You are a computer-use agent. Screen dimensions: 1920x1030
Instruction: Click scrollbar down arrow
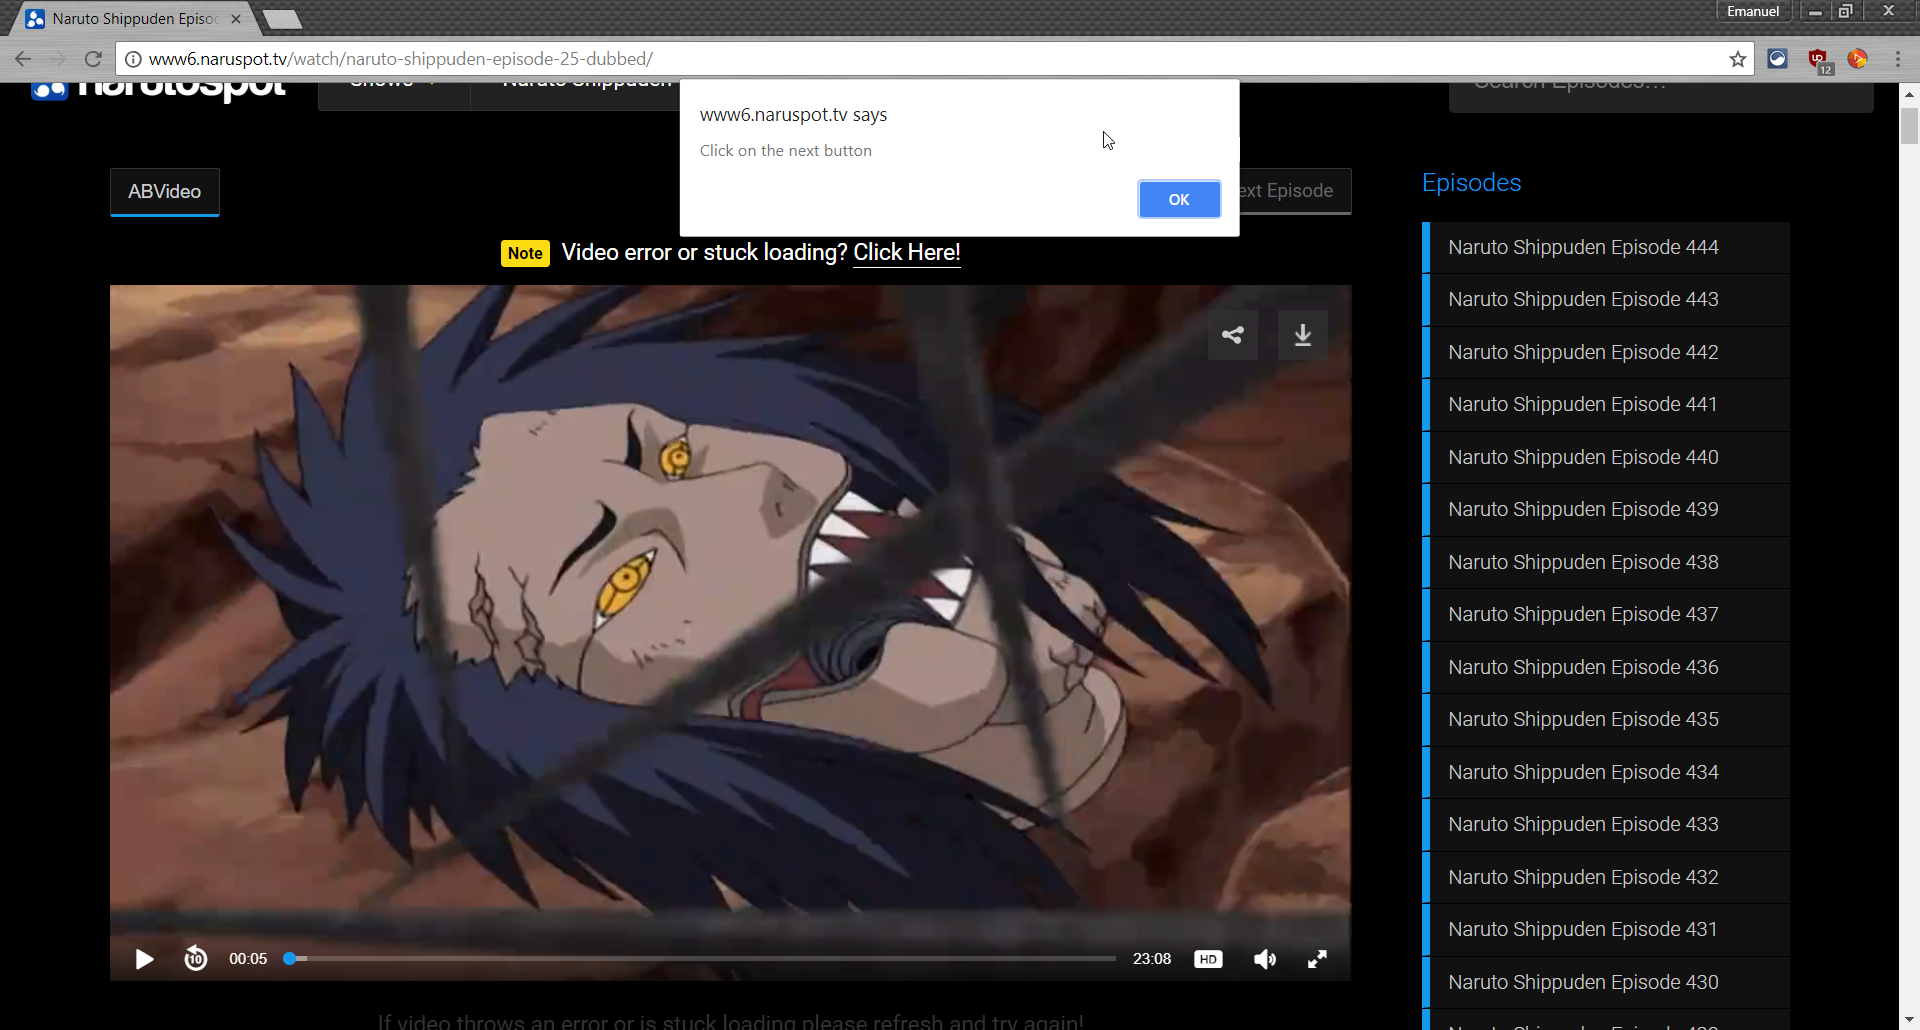[x=1909, y=1019]
